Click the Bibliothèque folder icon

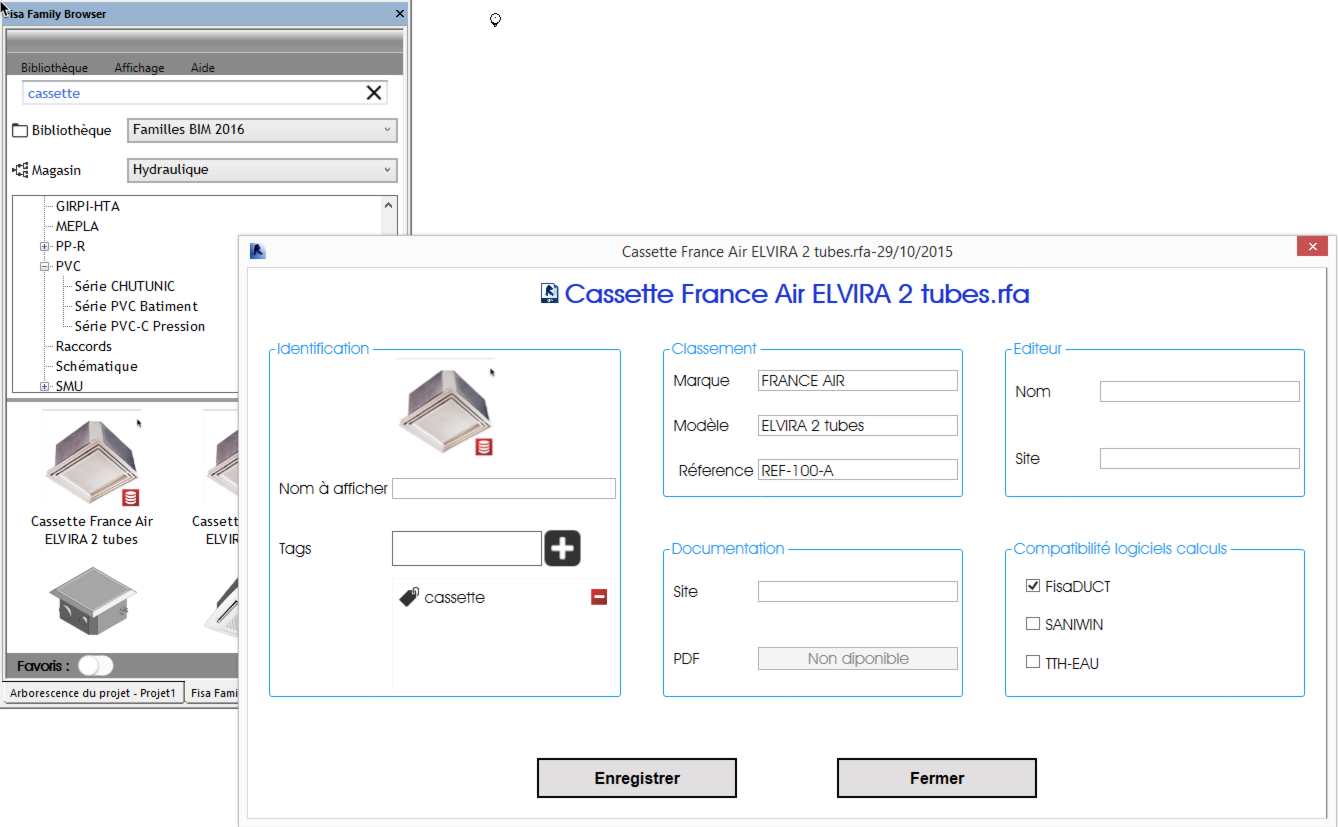coord(20,131)
